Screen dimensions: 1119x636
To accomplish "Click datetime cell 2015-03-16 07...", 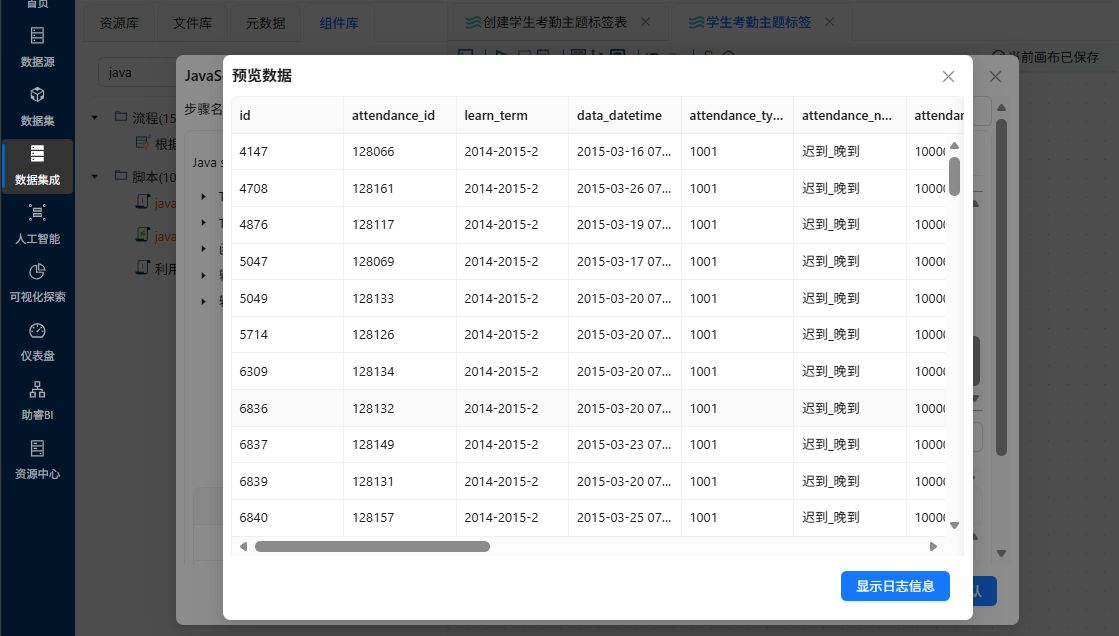I will pos(624,151).
